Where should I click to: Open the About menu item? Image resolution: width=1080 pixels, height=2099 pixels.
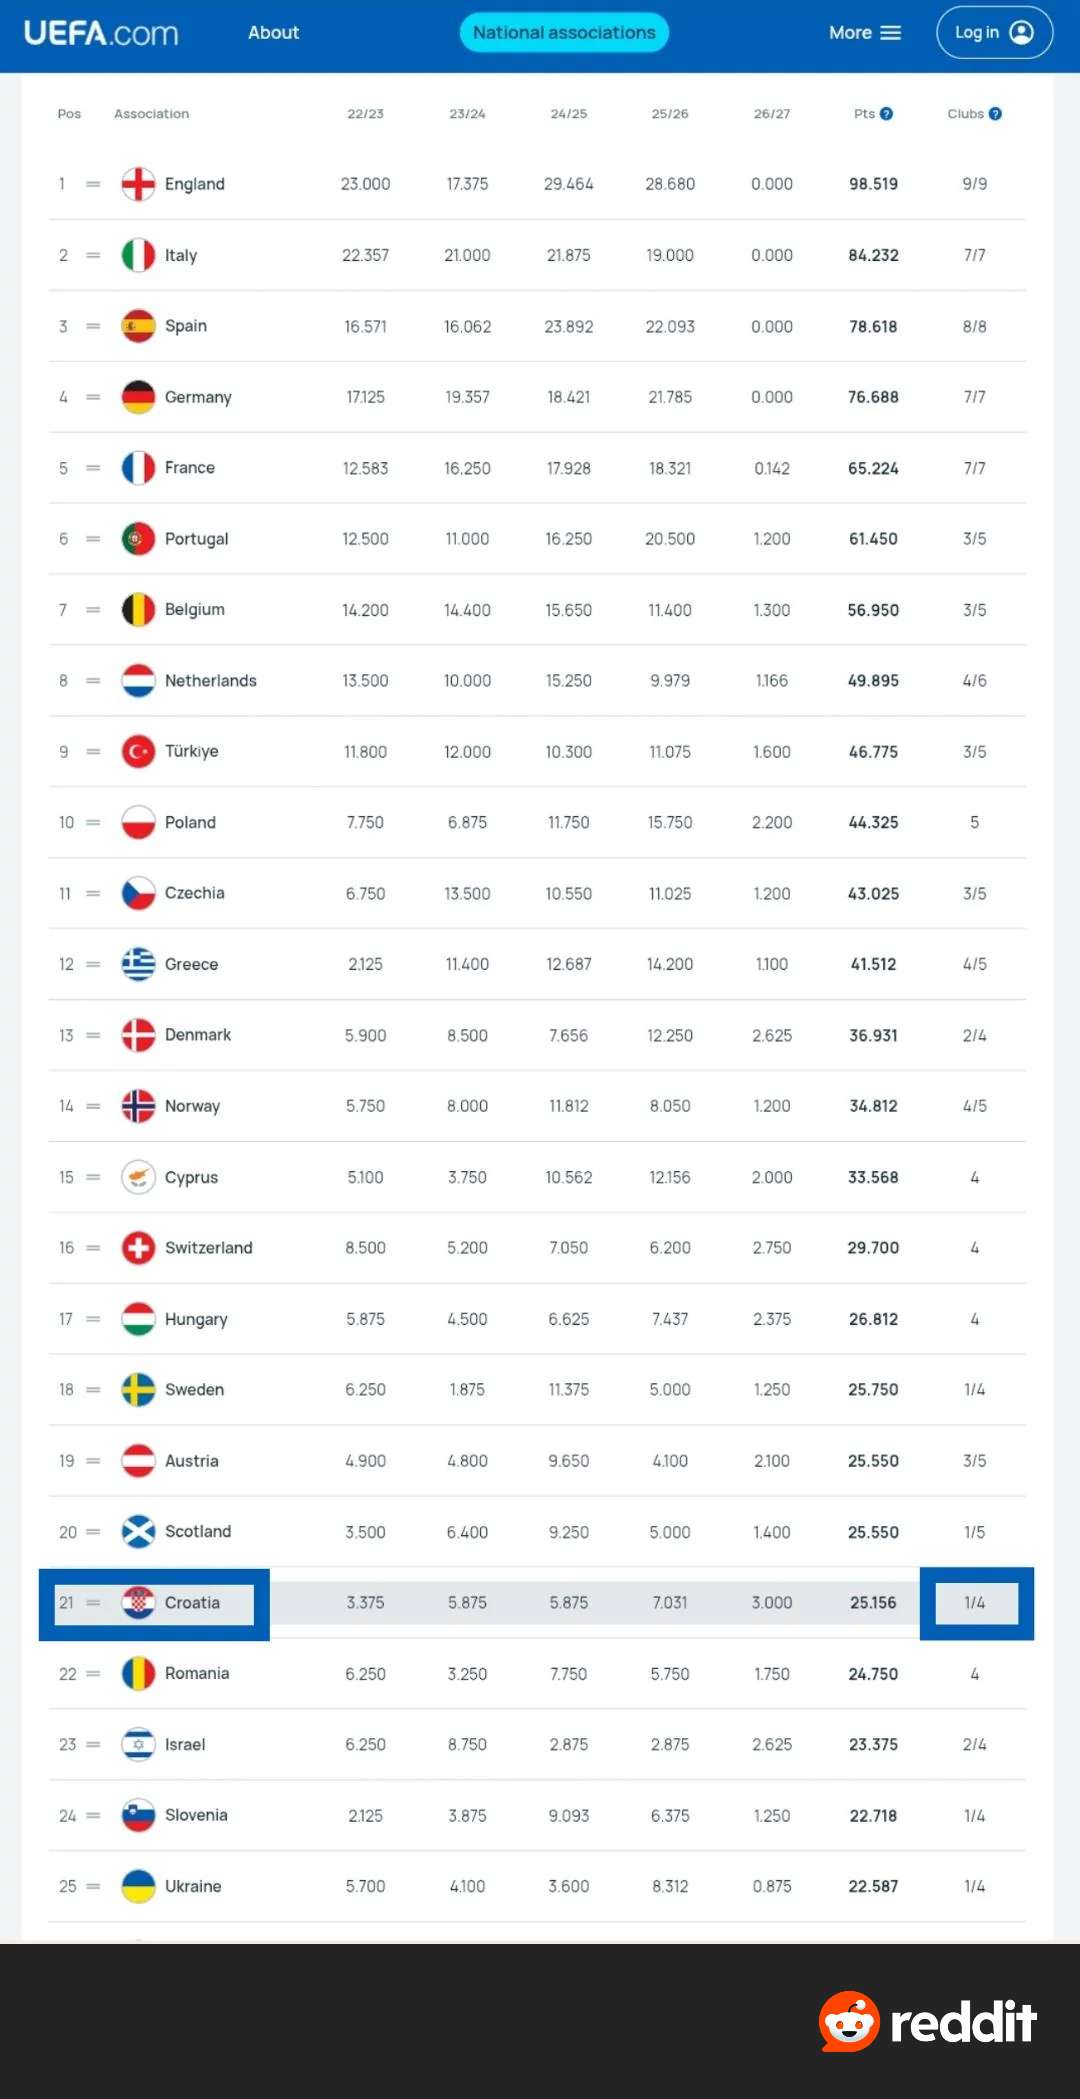273,33
